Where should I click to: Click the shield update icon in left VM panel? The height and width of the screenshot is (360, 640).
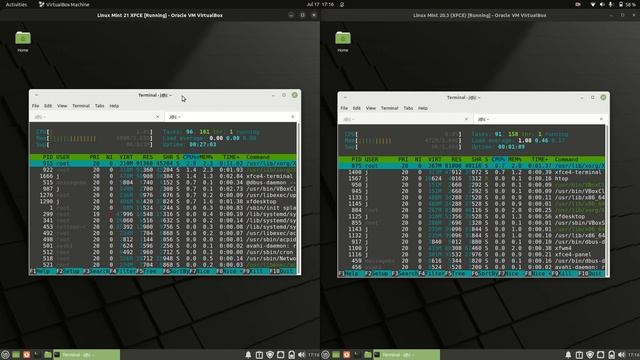click(270, 355)
